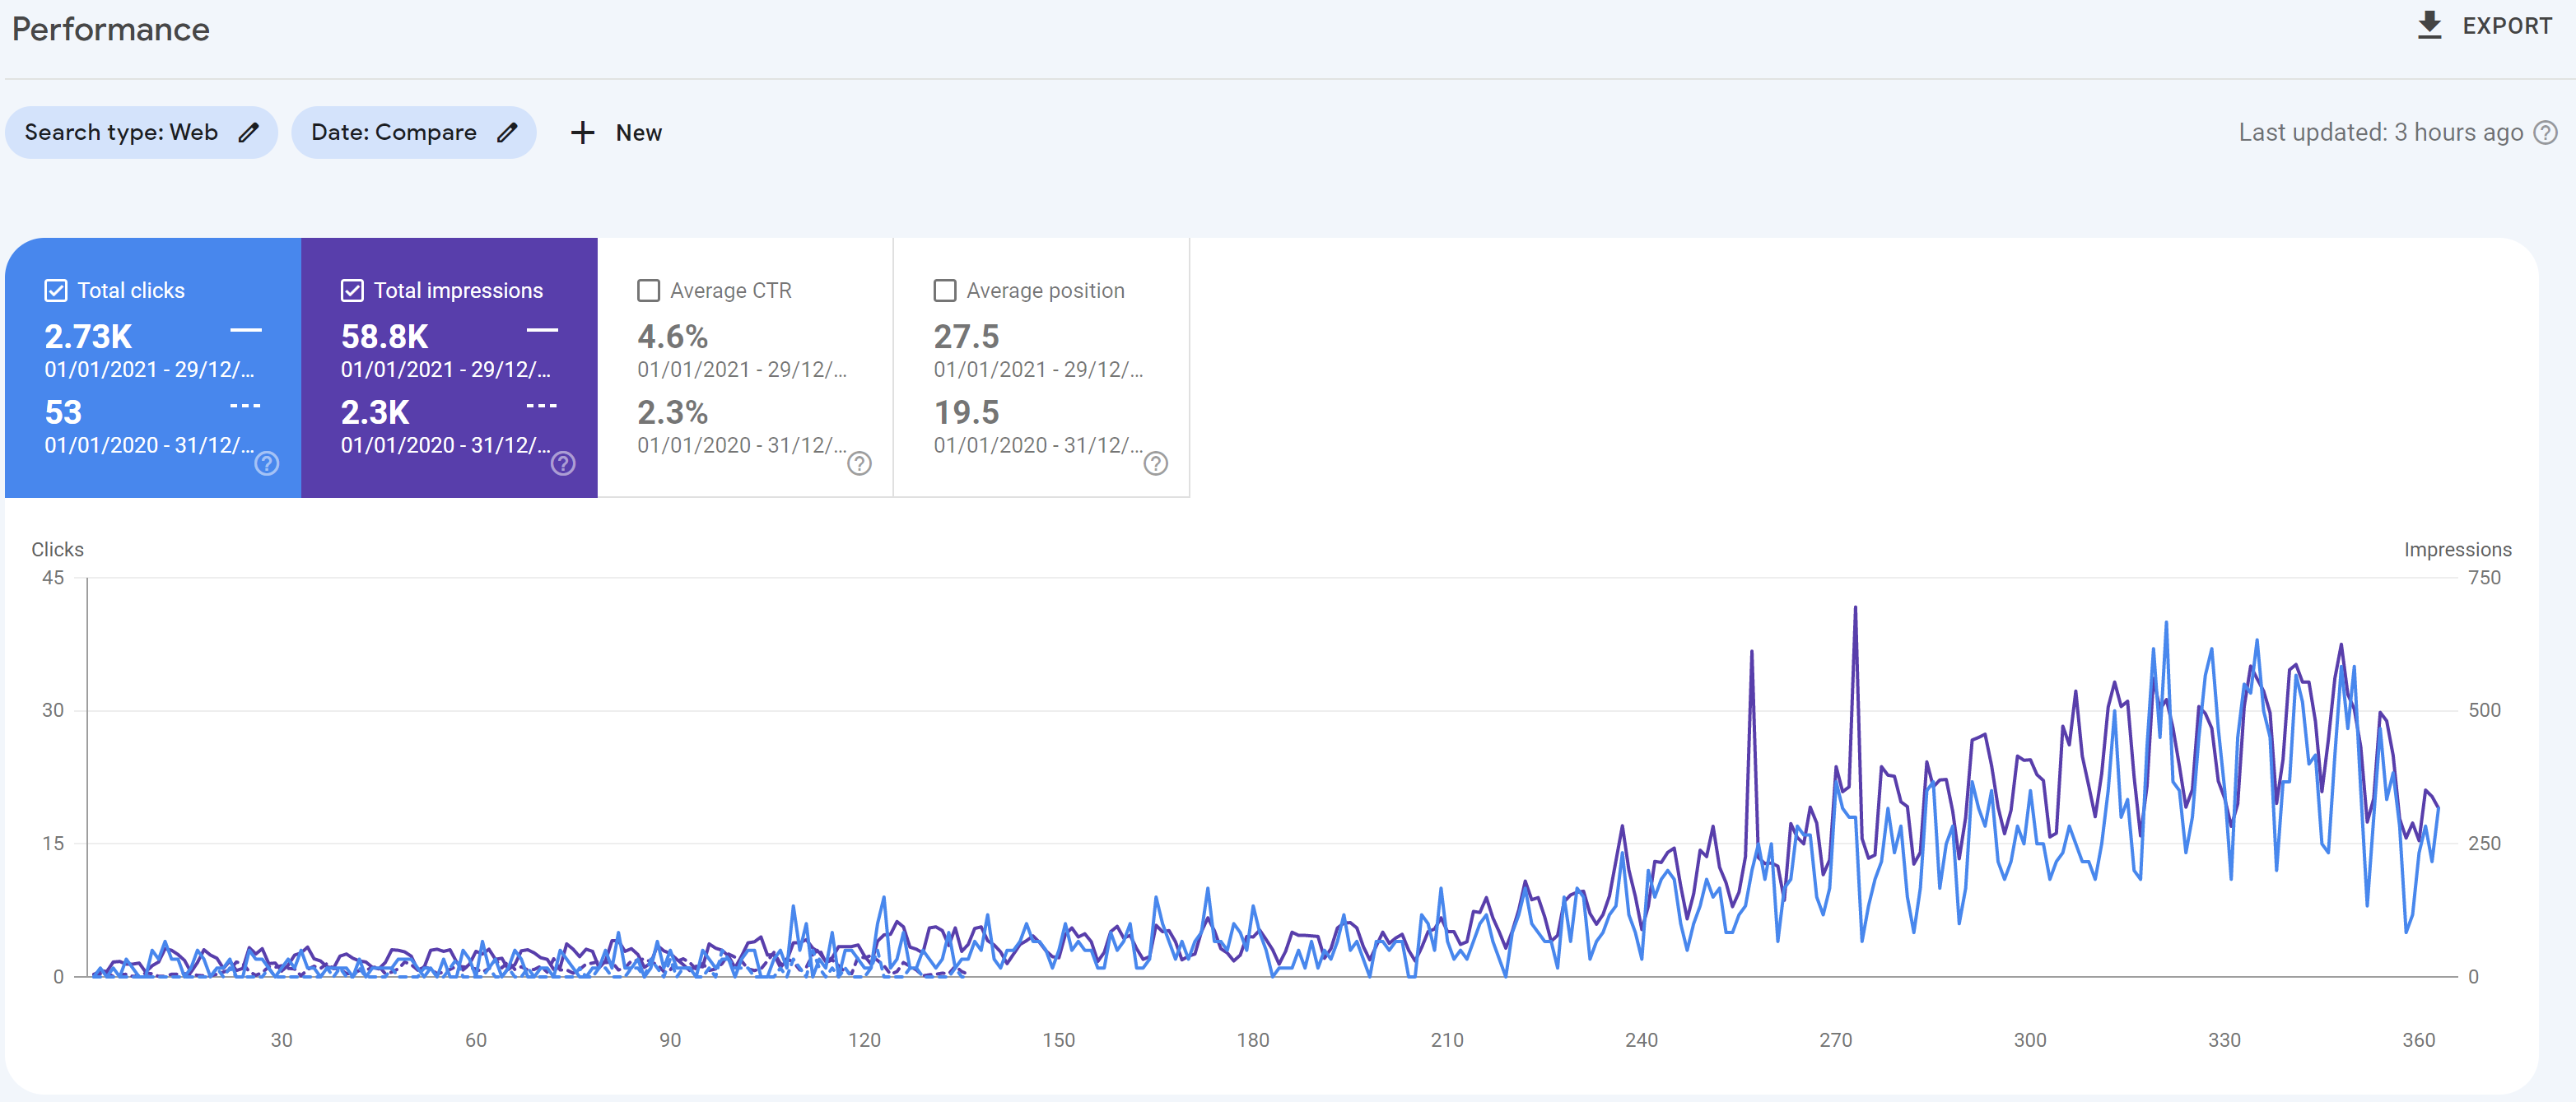Open help icon in Average CTR card

[x=859, y=463]
